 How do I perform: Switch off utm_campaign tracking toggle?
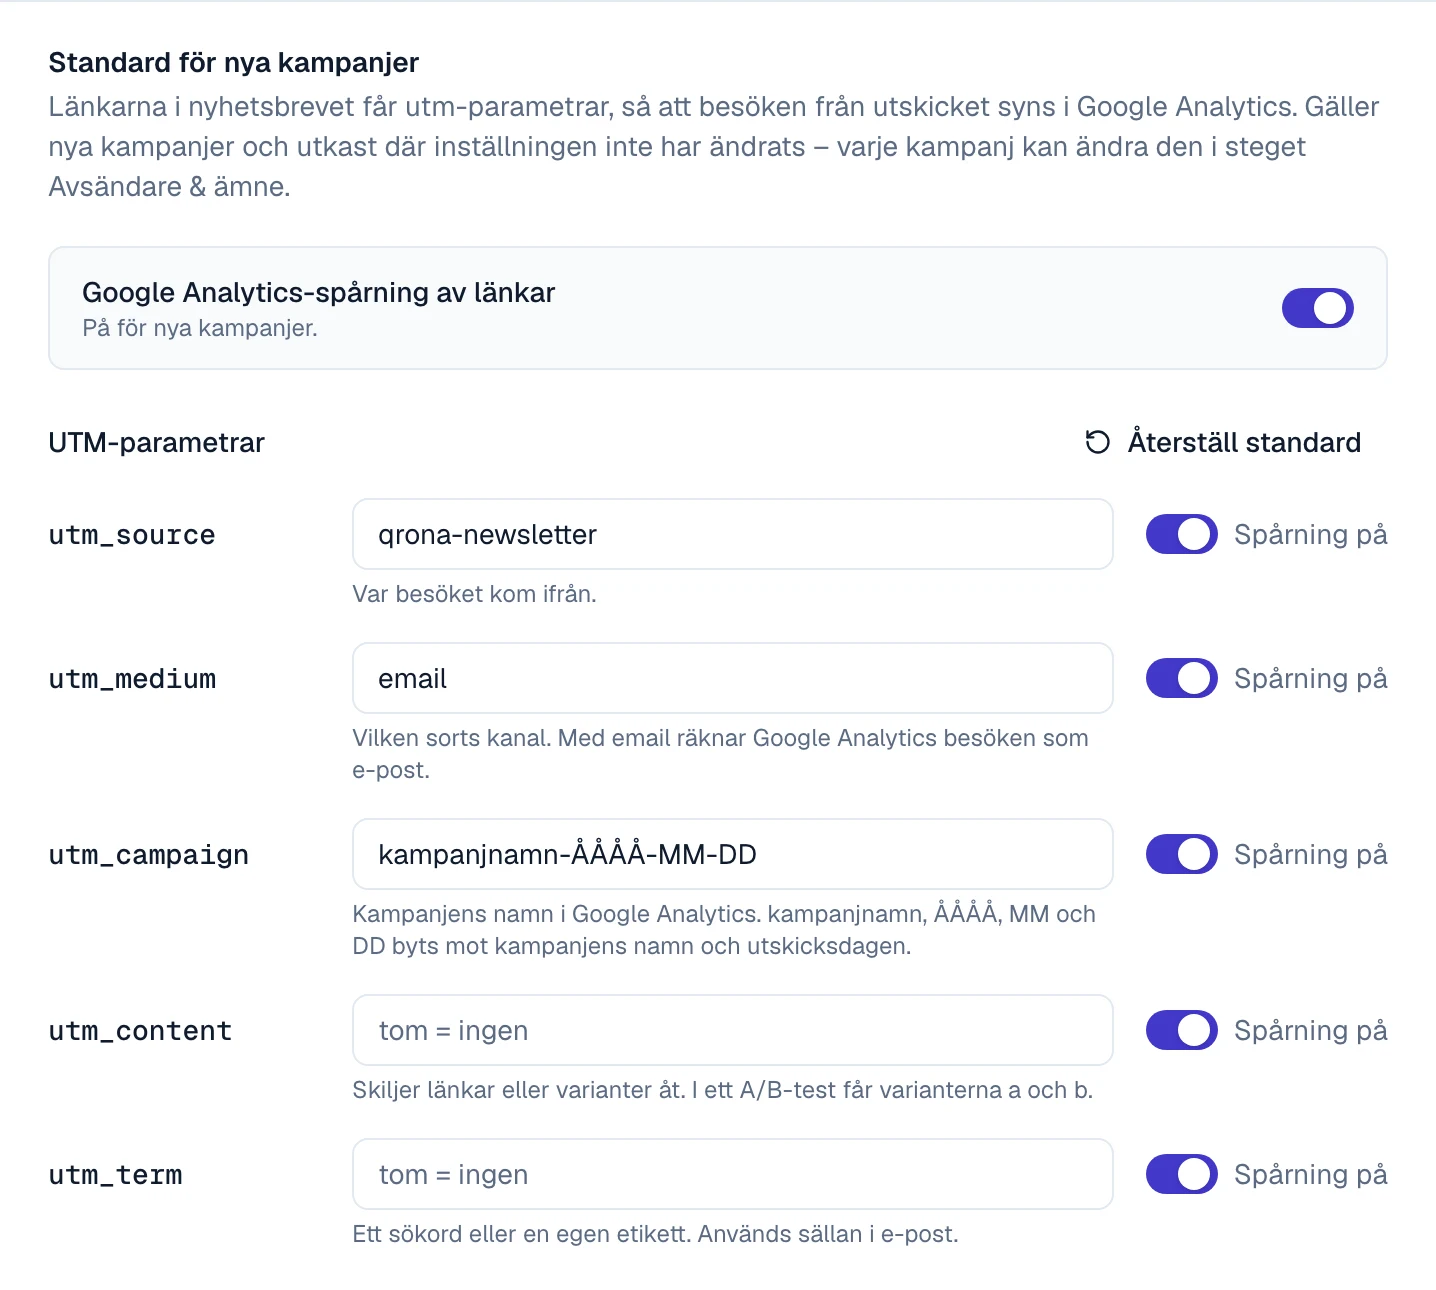(x=1182, y=854)
